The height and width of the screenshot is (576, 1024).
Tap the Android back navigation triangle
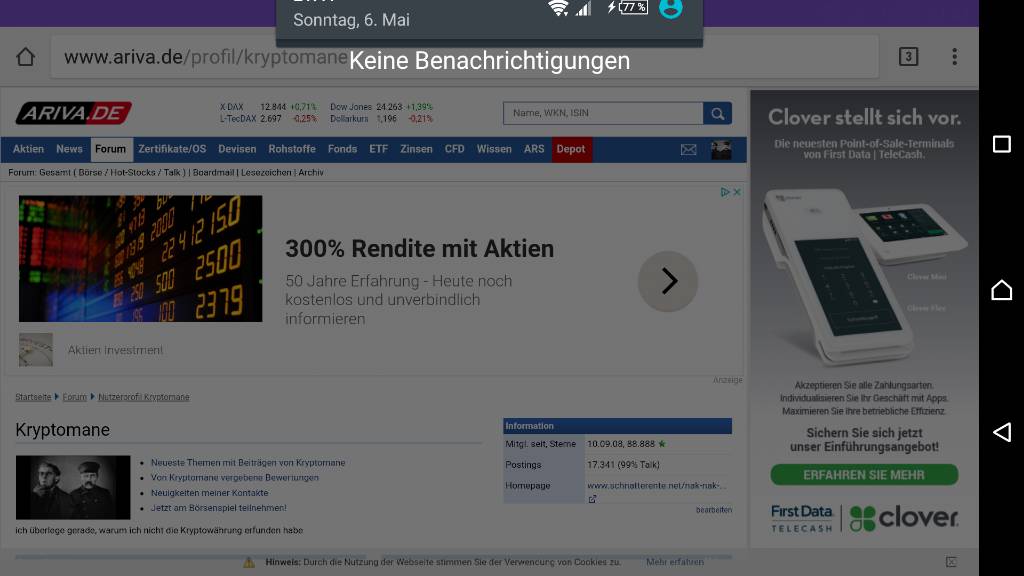pyautogui.click(x=1001, y=432)
